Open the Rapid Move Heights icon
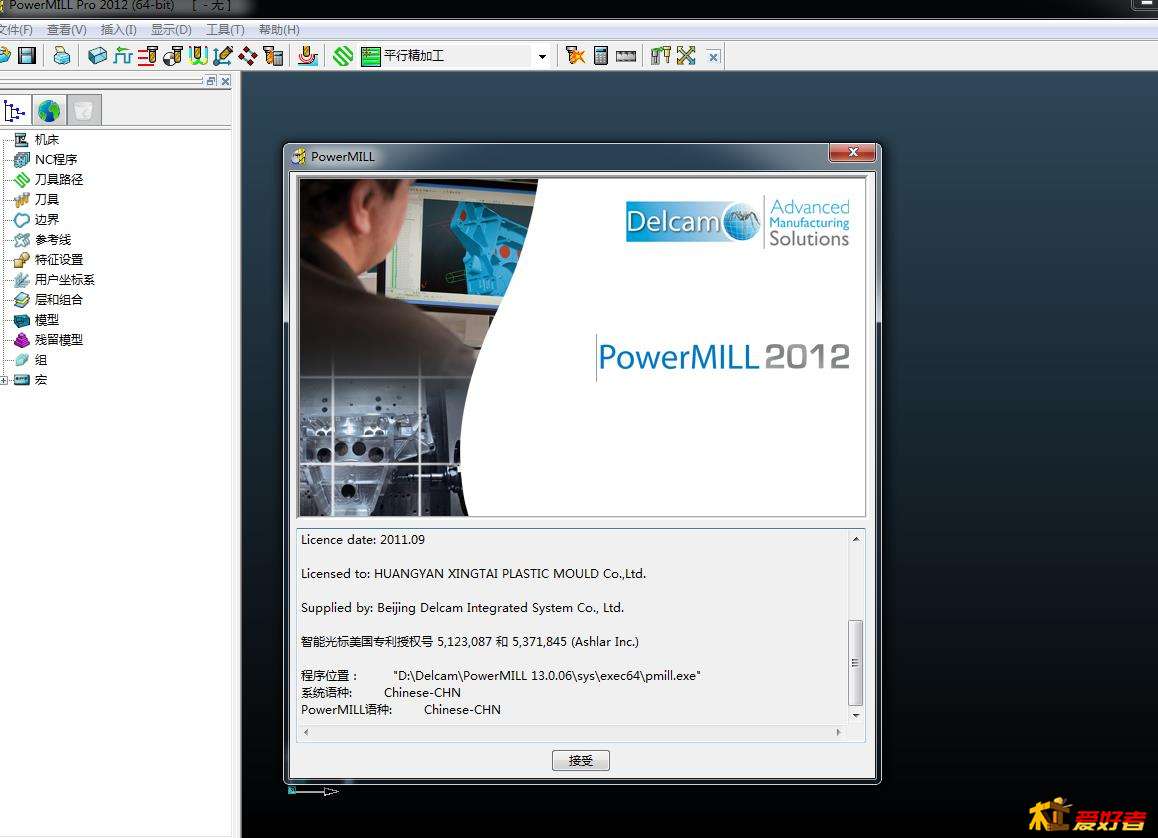Image resolution: width=1158 pixels, height=838 pixels. [148, 55]
